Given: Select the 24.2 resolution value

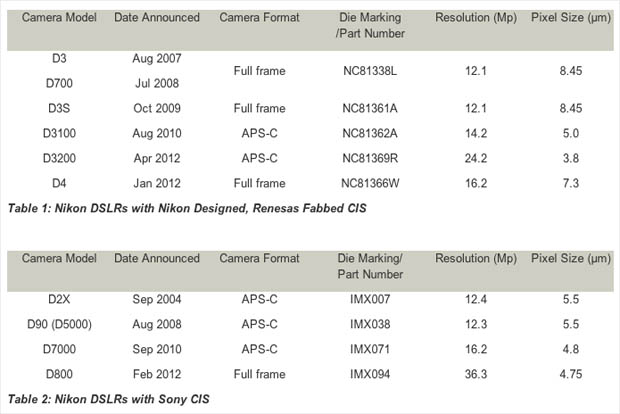Looking at the screenshot, I should point(476,159).
